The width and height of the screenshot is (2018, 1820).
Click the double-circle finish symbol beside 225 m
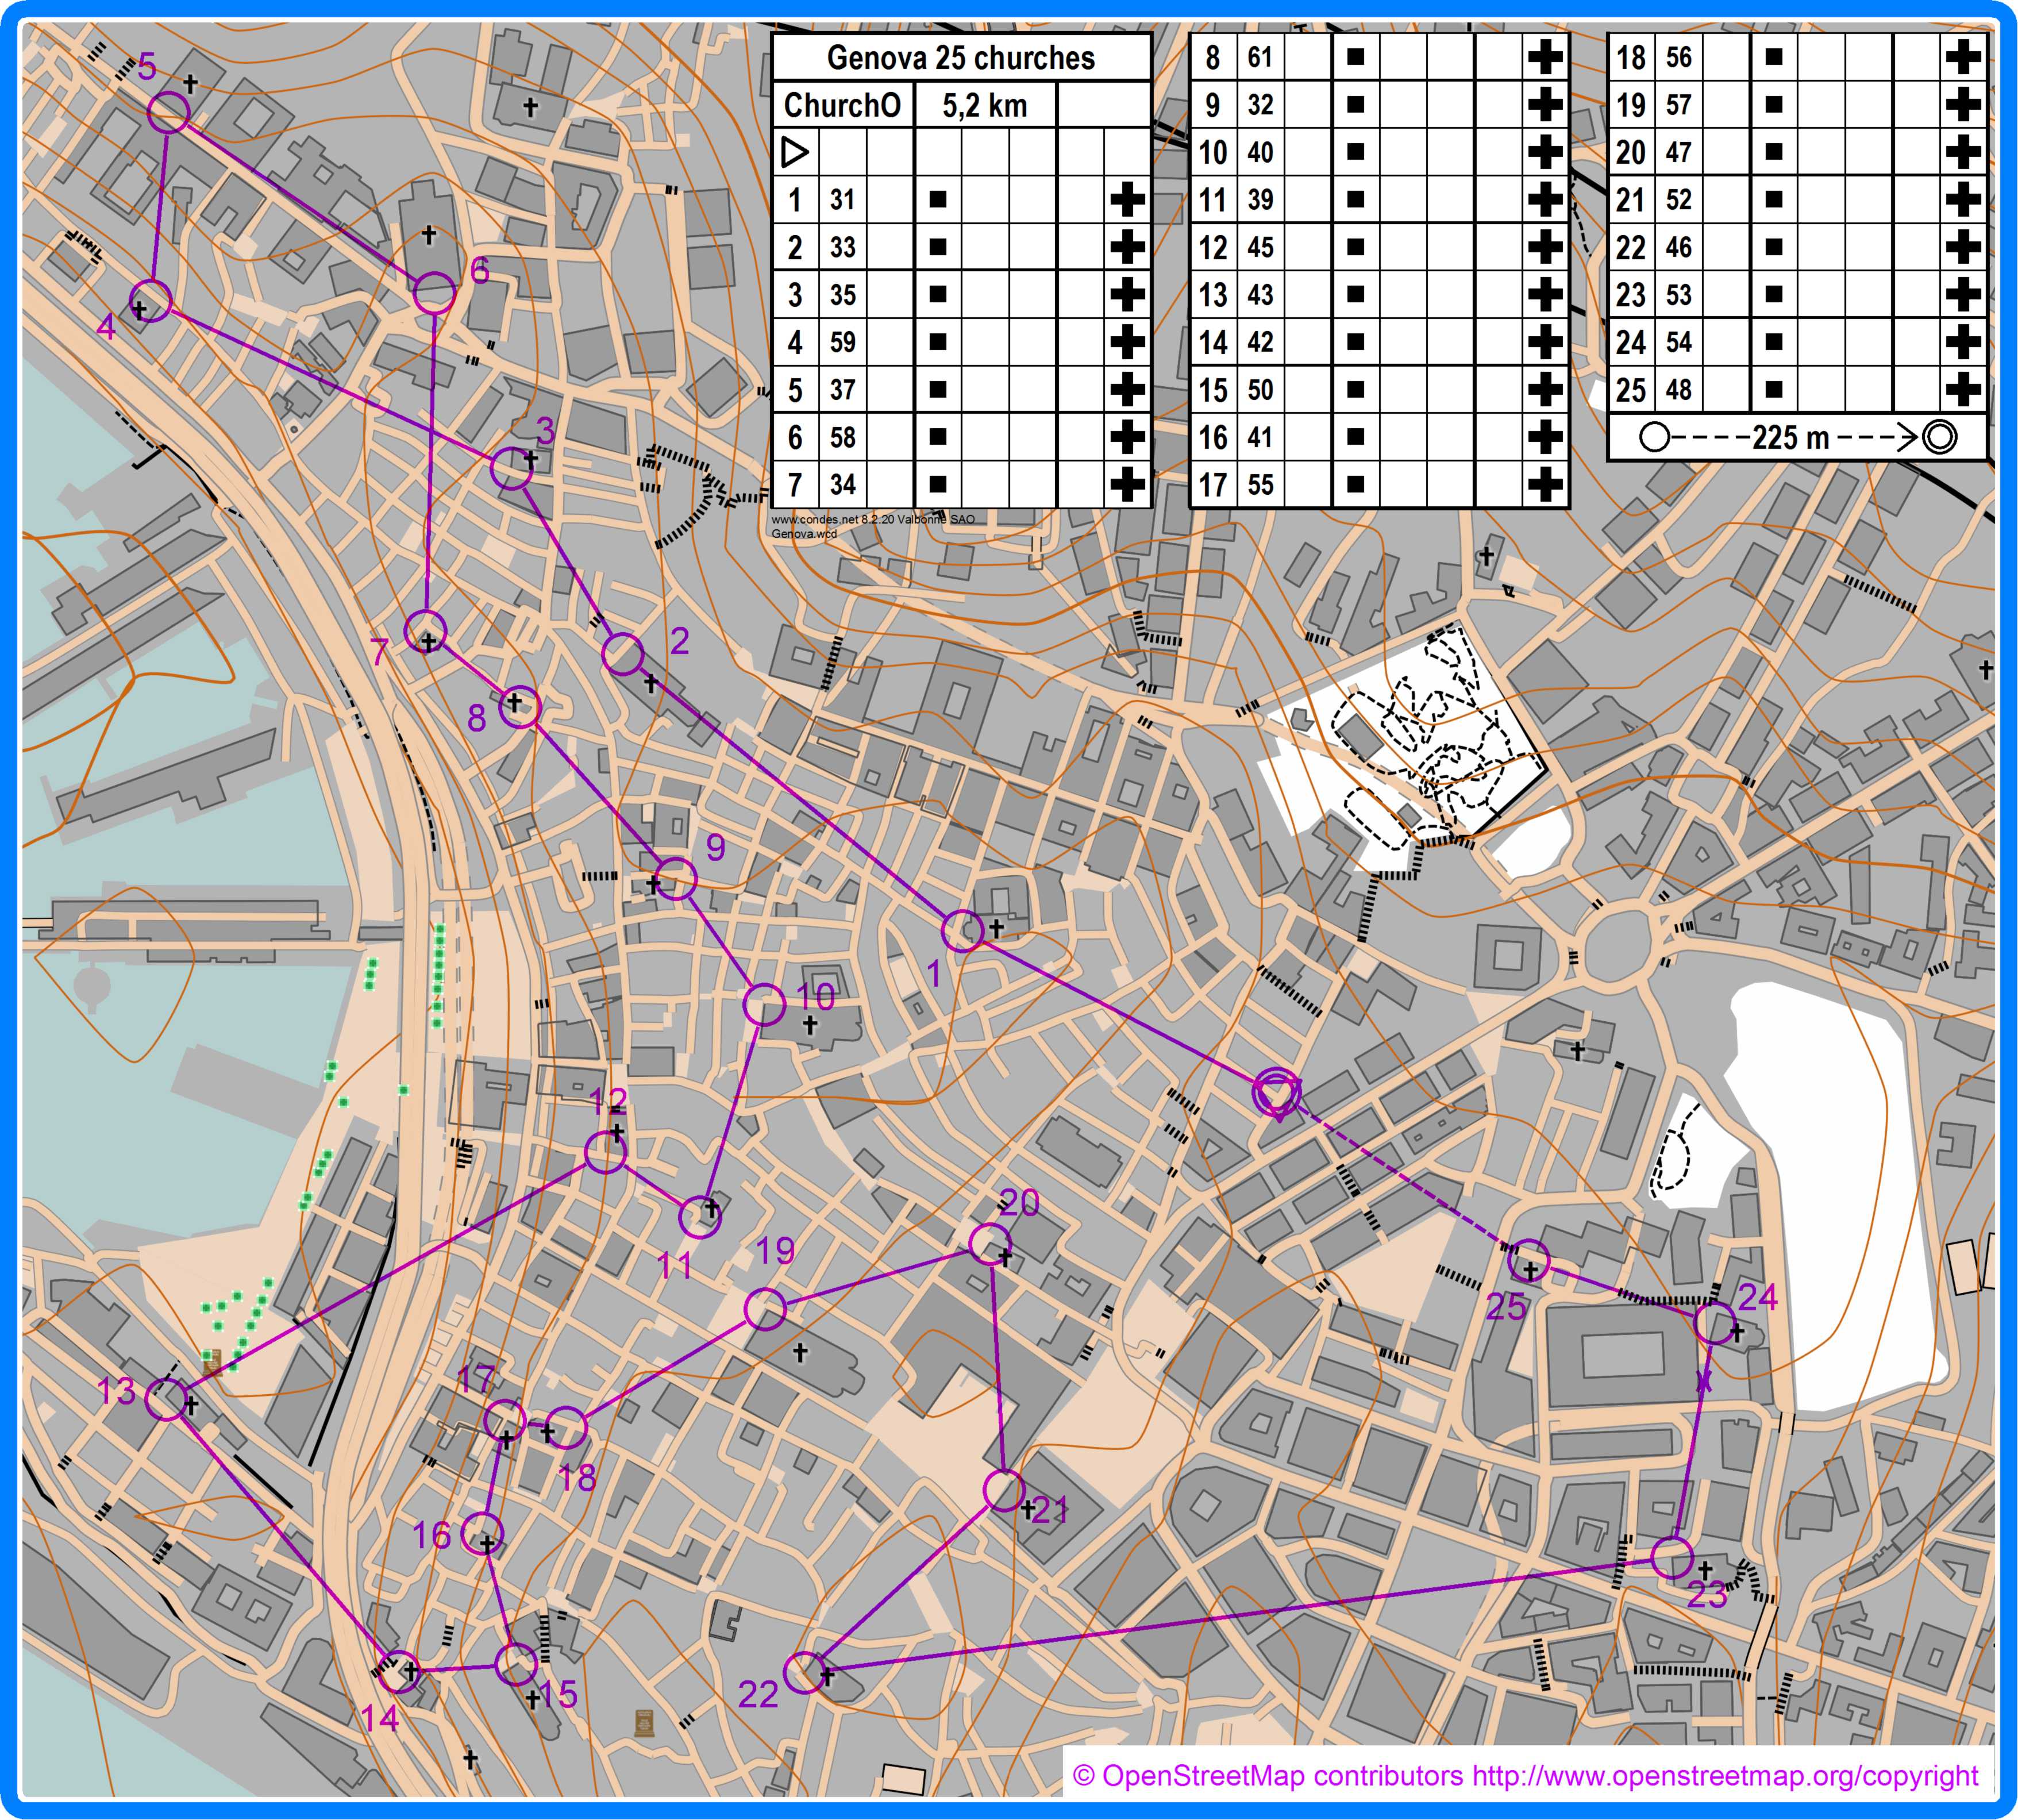(x=1940, y=438)
